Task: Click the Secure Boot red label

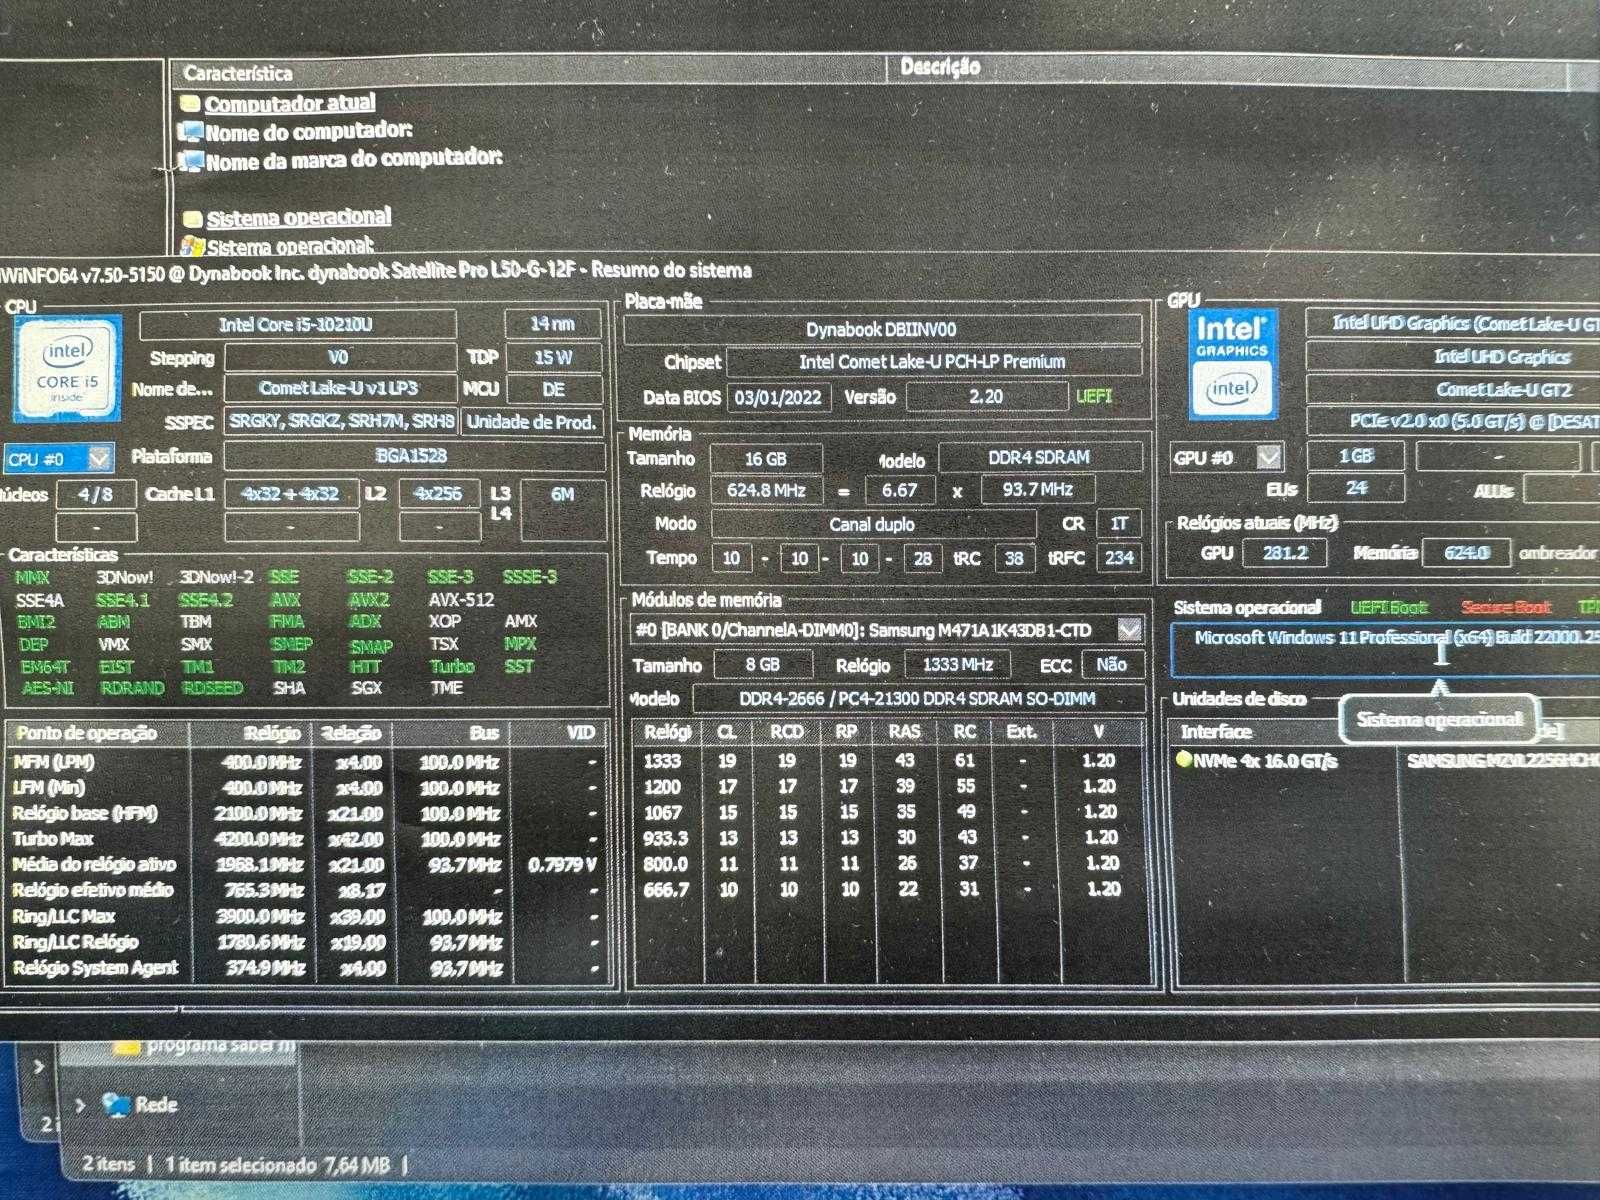Action: pos(1505,607)
